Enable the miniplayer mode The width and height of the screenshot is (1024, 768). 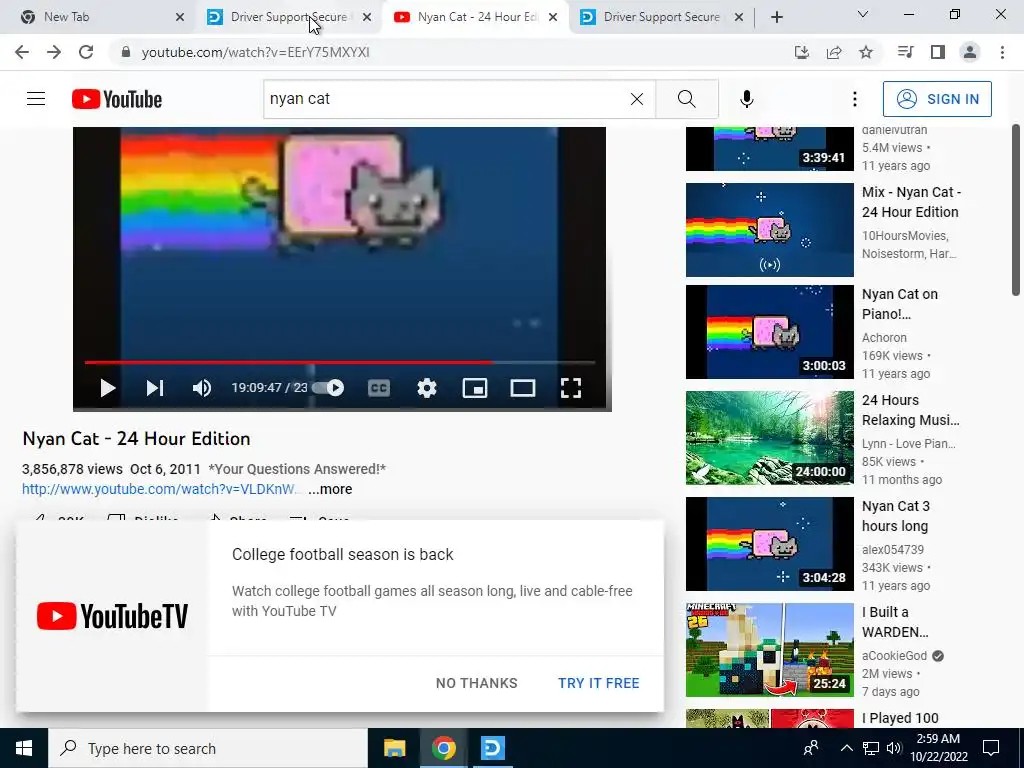pos(475,388)
